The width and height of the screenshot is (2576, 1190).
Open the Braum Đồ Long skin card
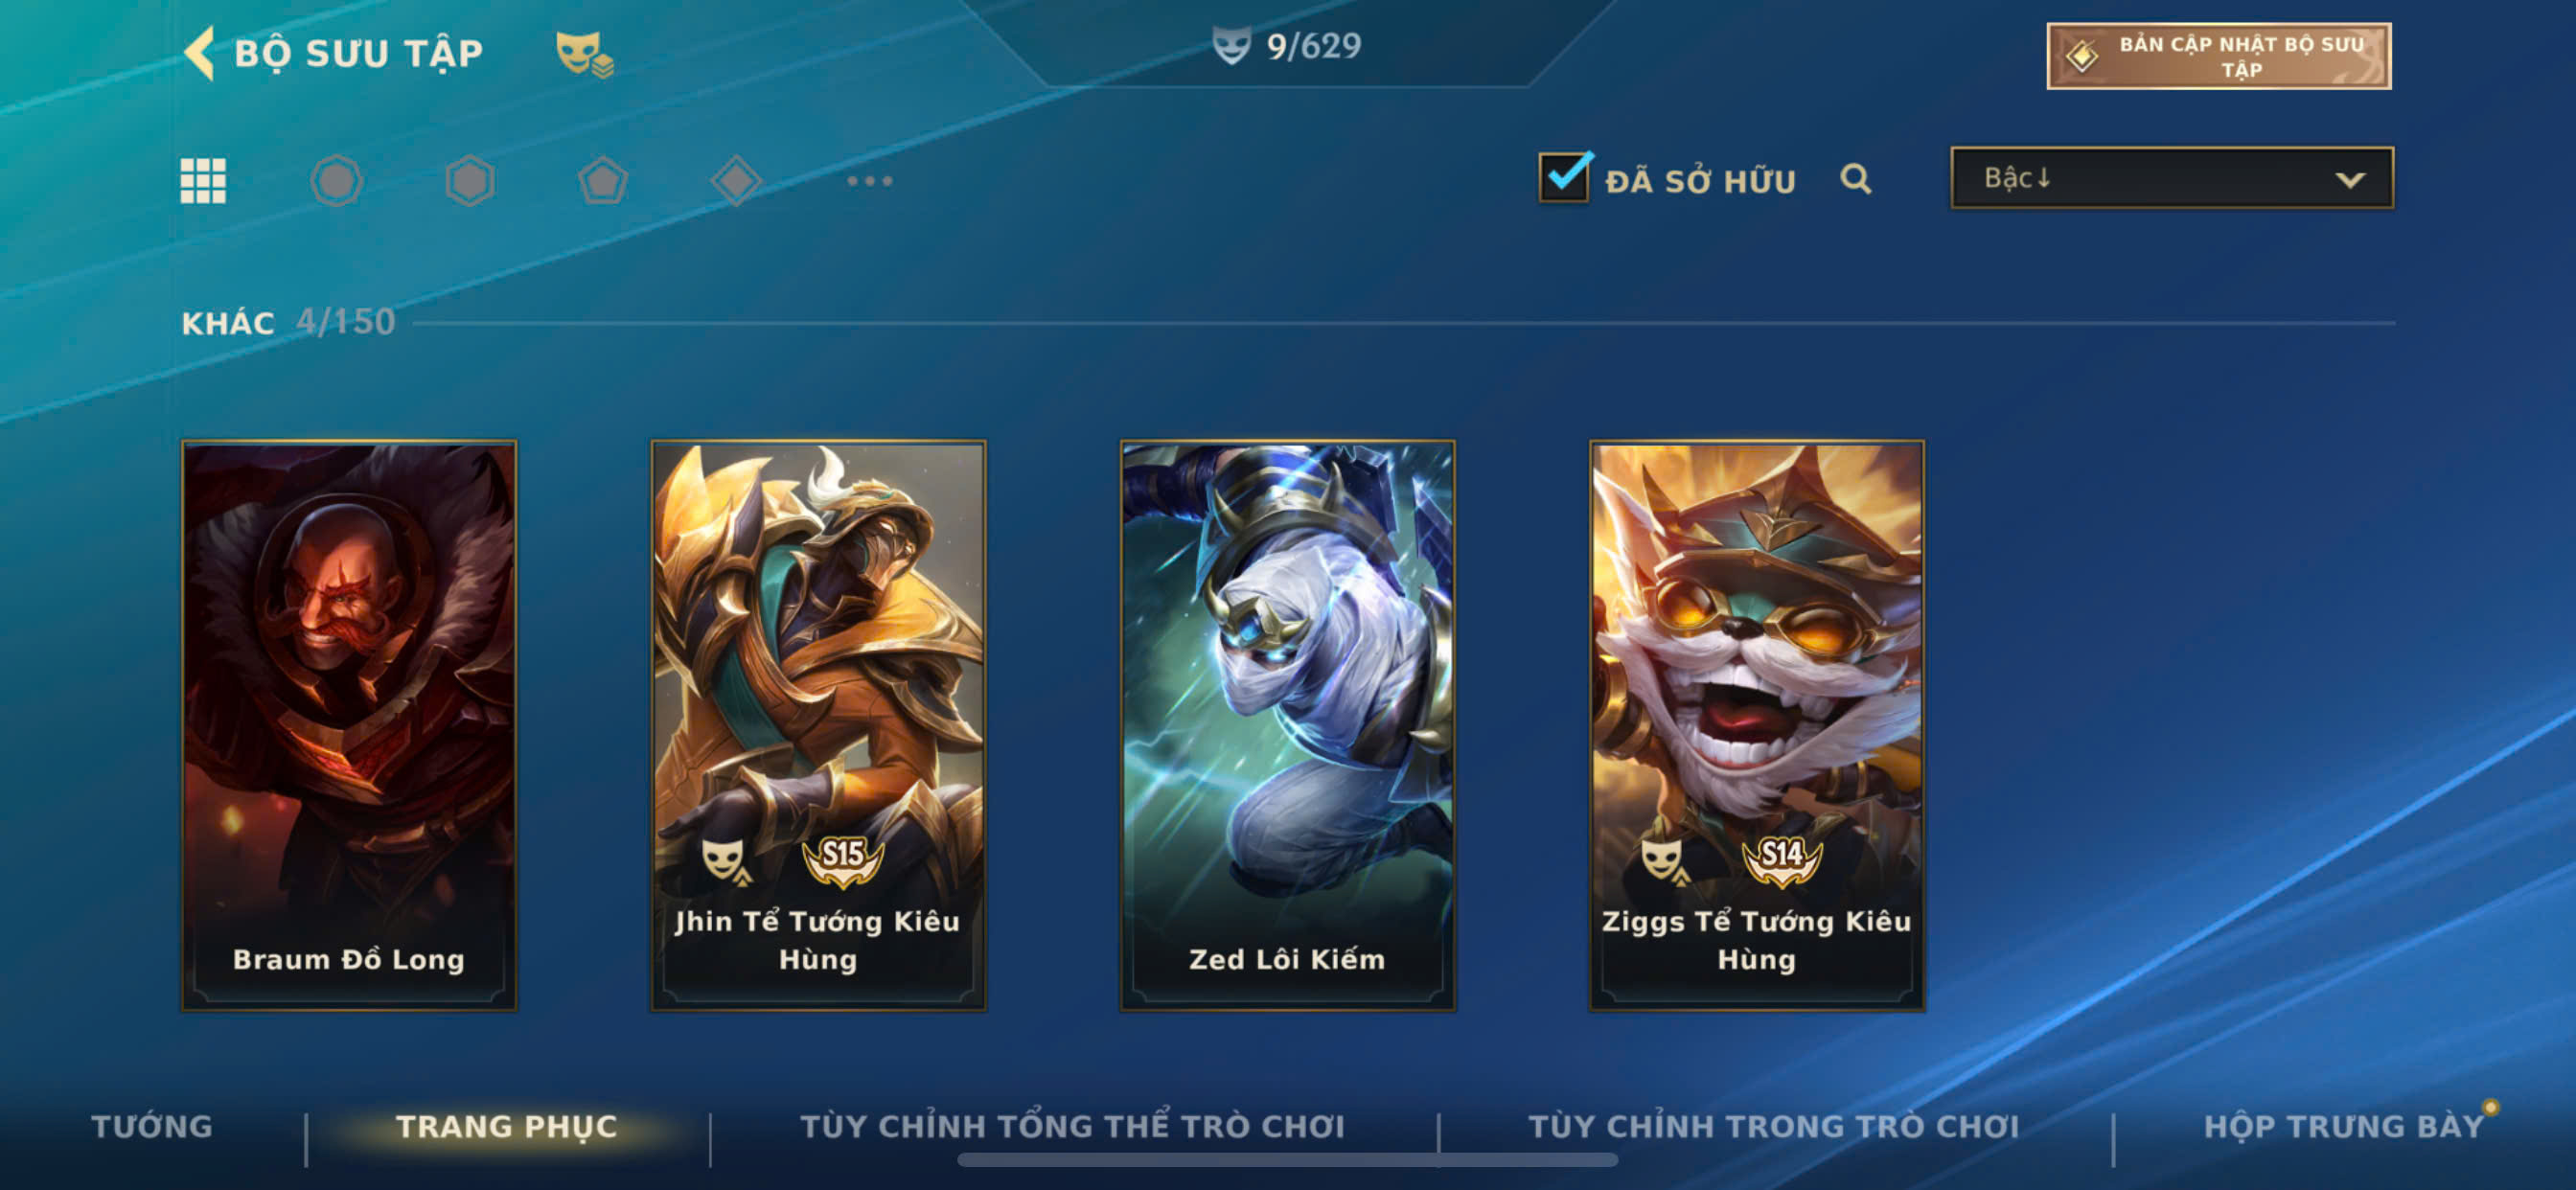[349, 725]
